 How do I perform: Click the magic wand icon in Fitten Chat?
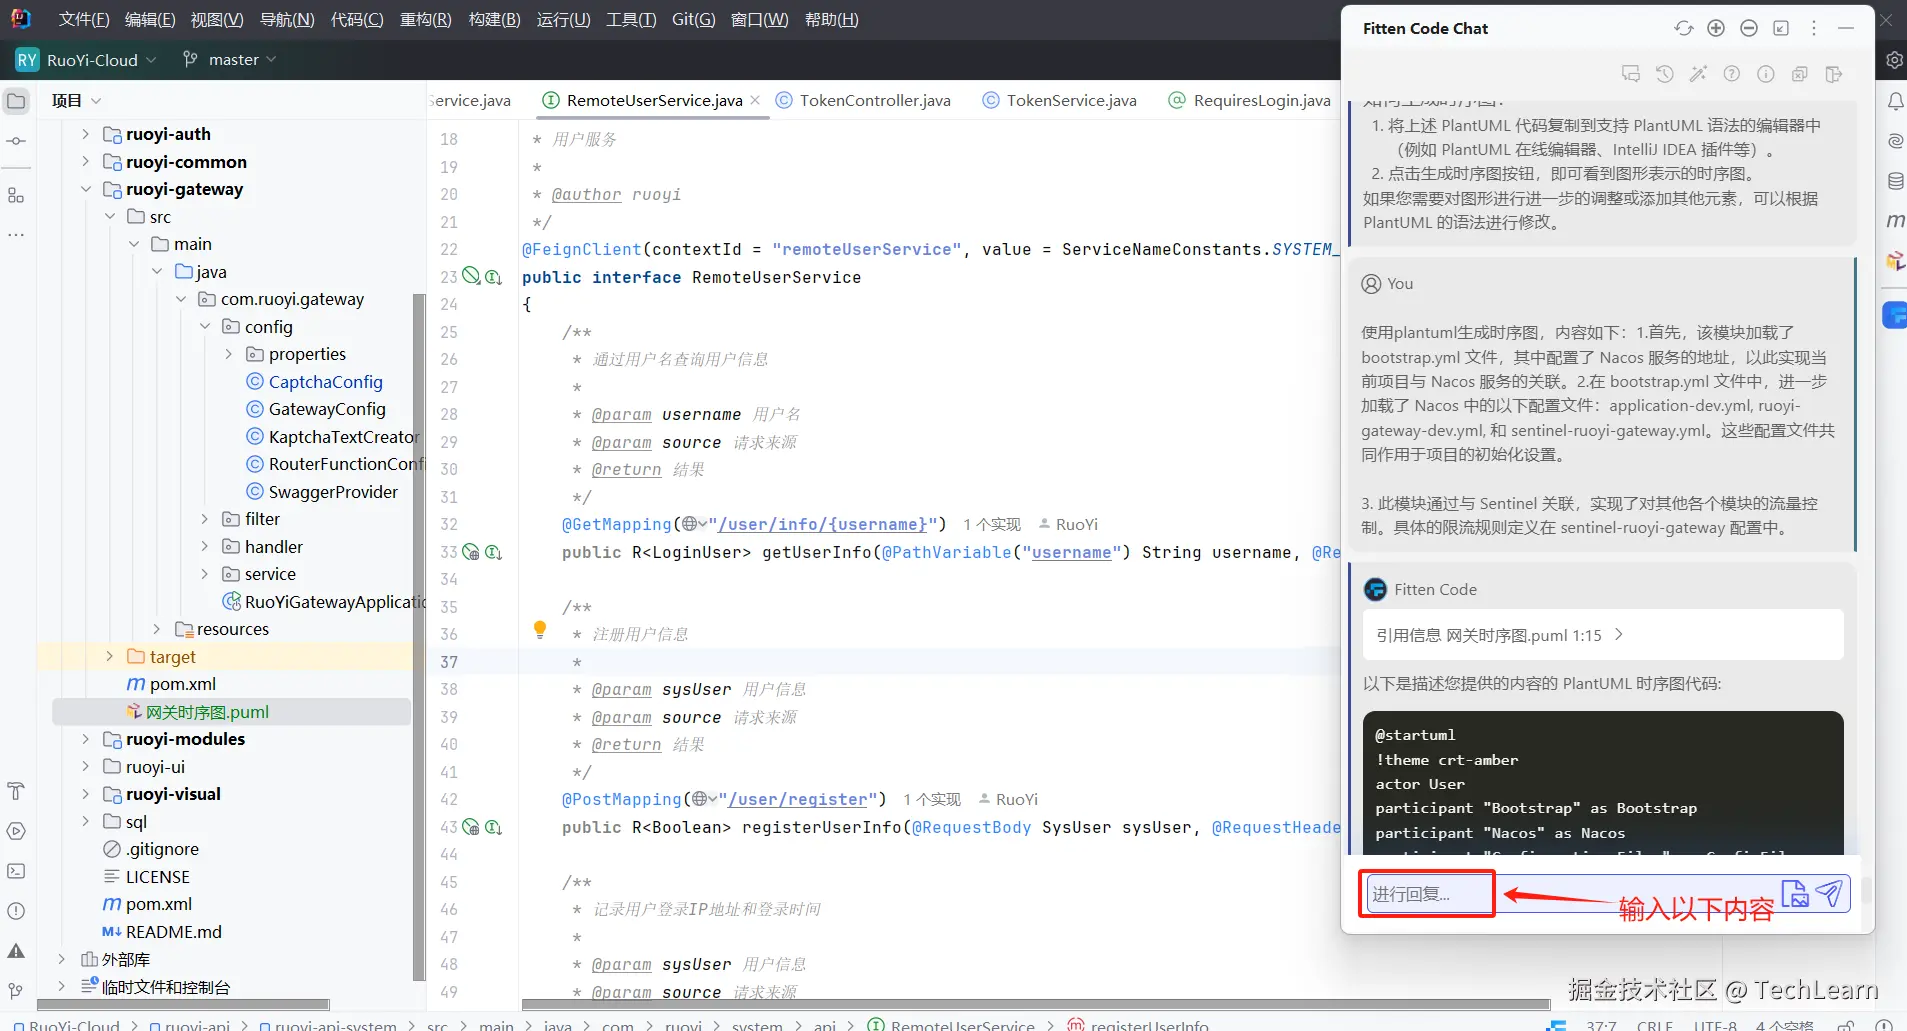tap(1698, 74)
